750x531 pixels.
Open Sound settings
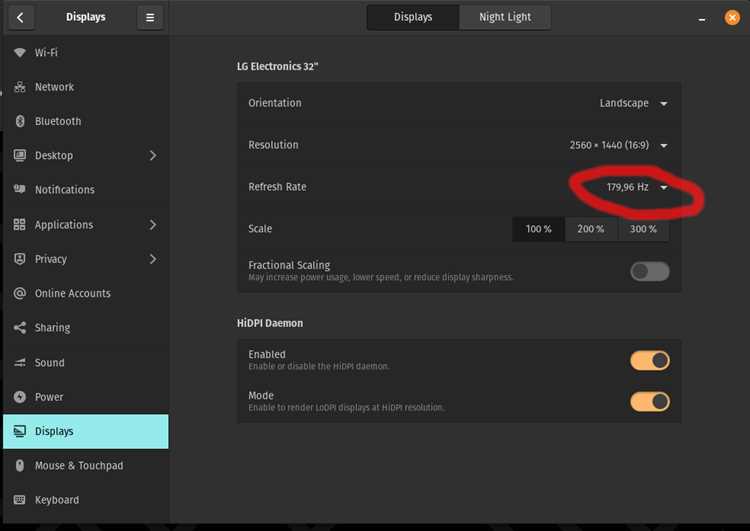point(86,363)
